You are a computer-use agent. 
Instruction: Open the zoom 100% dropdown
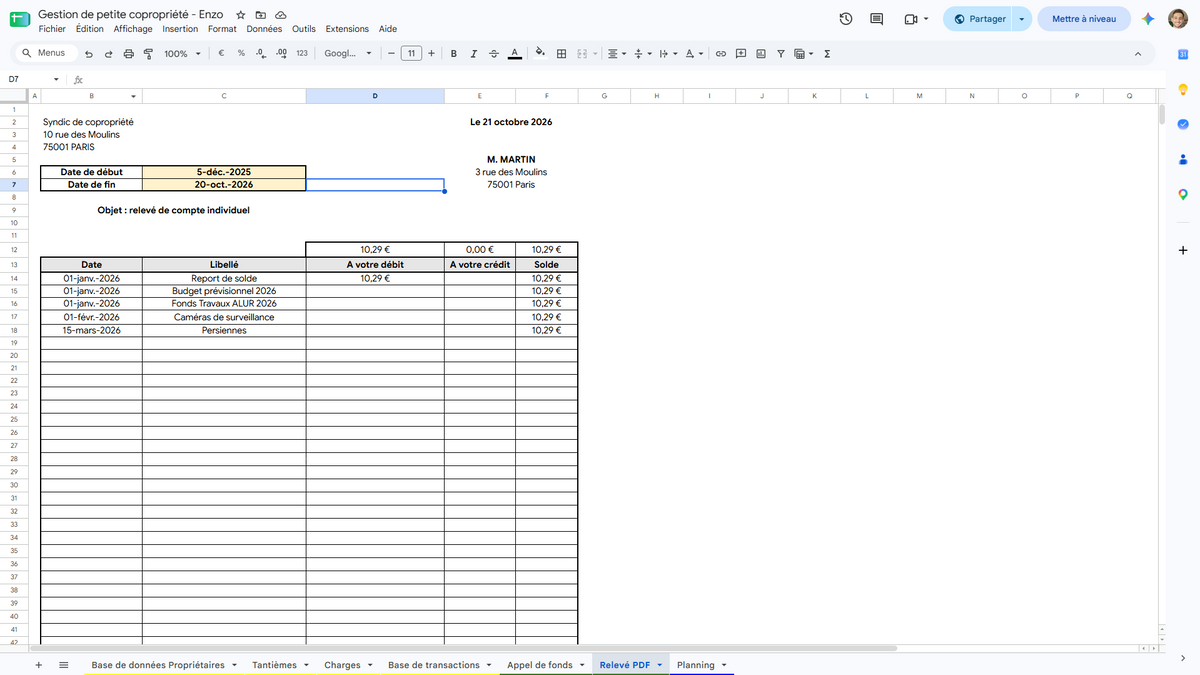point(182,53)
